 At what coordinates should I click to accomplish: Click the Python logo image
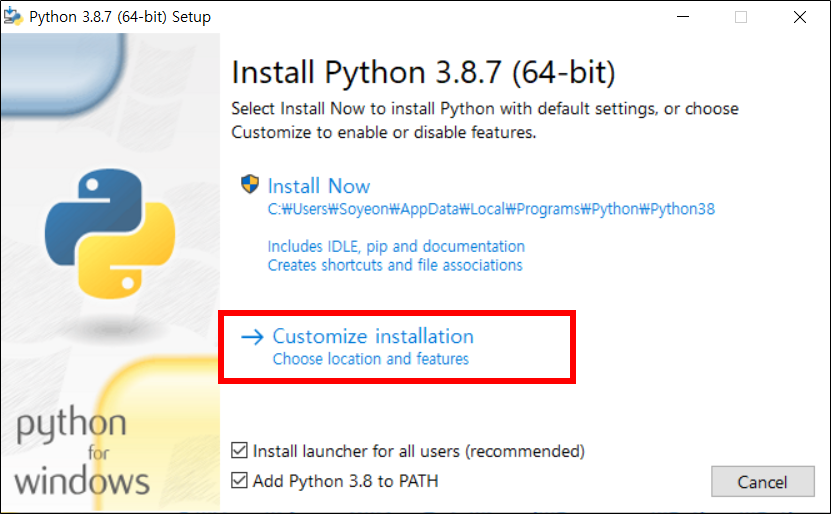110,233
